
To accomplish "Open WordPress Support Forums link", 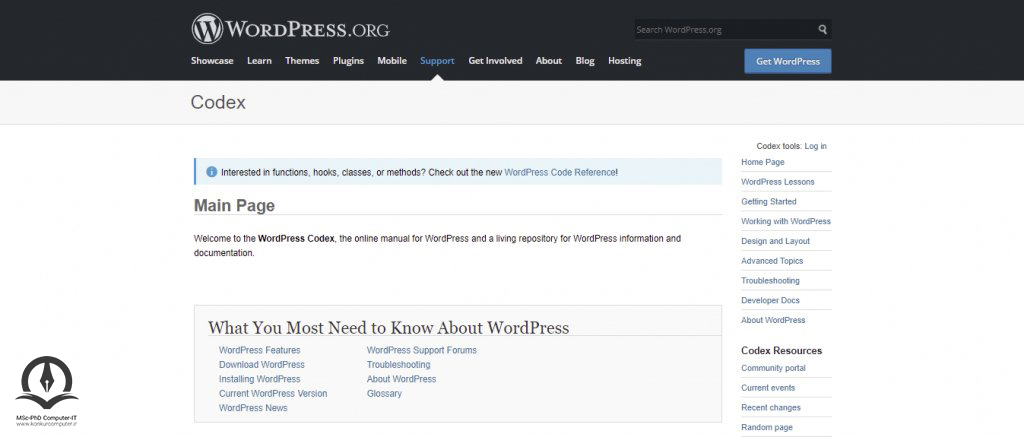I will click(x=422, y=350).
